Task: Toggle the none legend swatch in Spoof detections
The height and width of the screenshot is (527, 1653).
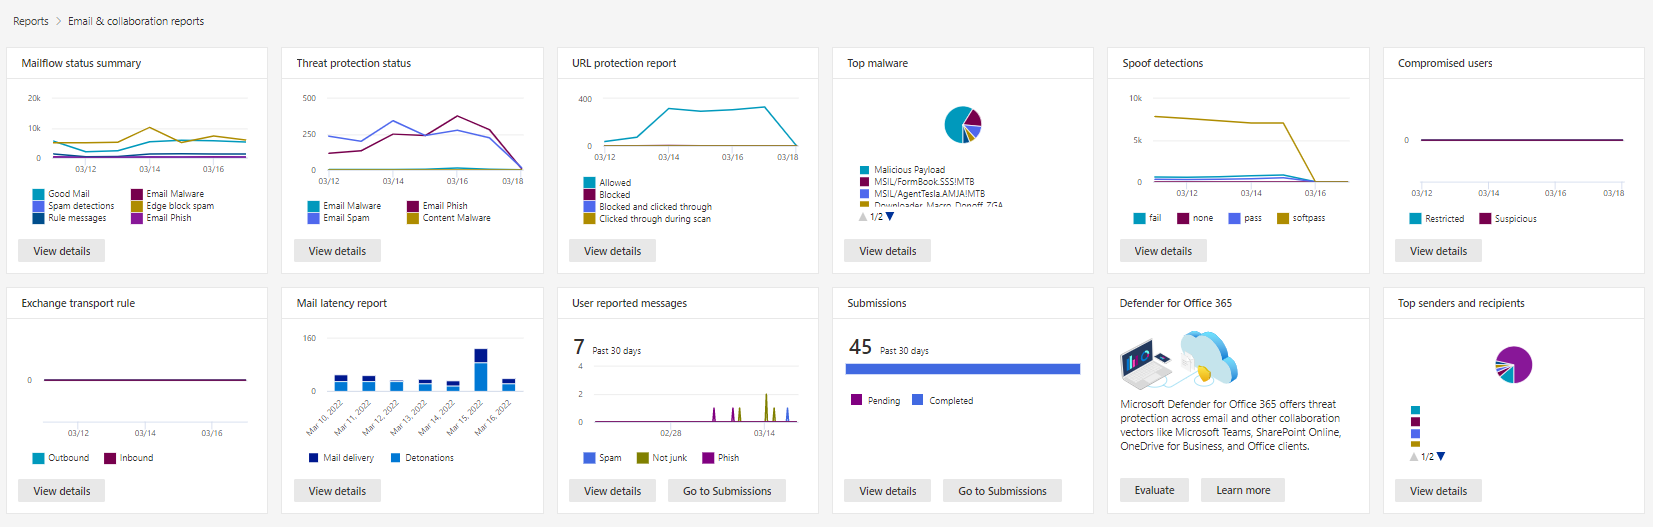Action: pos(1183,218)
